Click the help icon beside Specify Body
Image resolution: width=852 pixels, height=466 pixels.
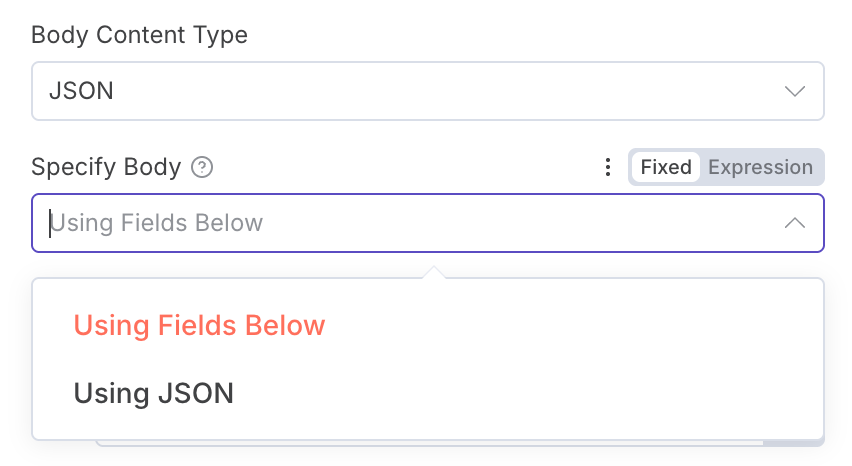tap(202, 167)
